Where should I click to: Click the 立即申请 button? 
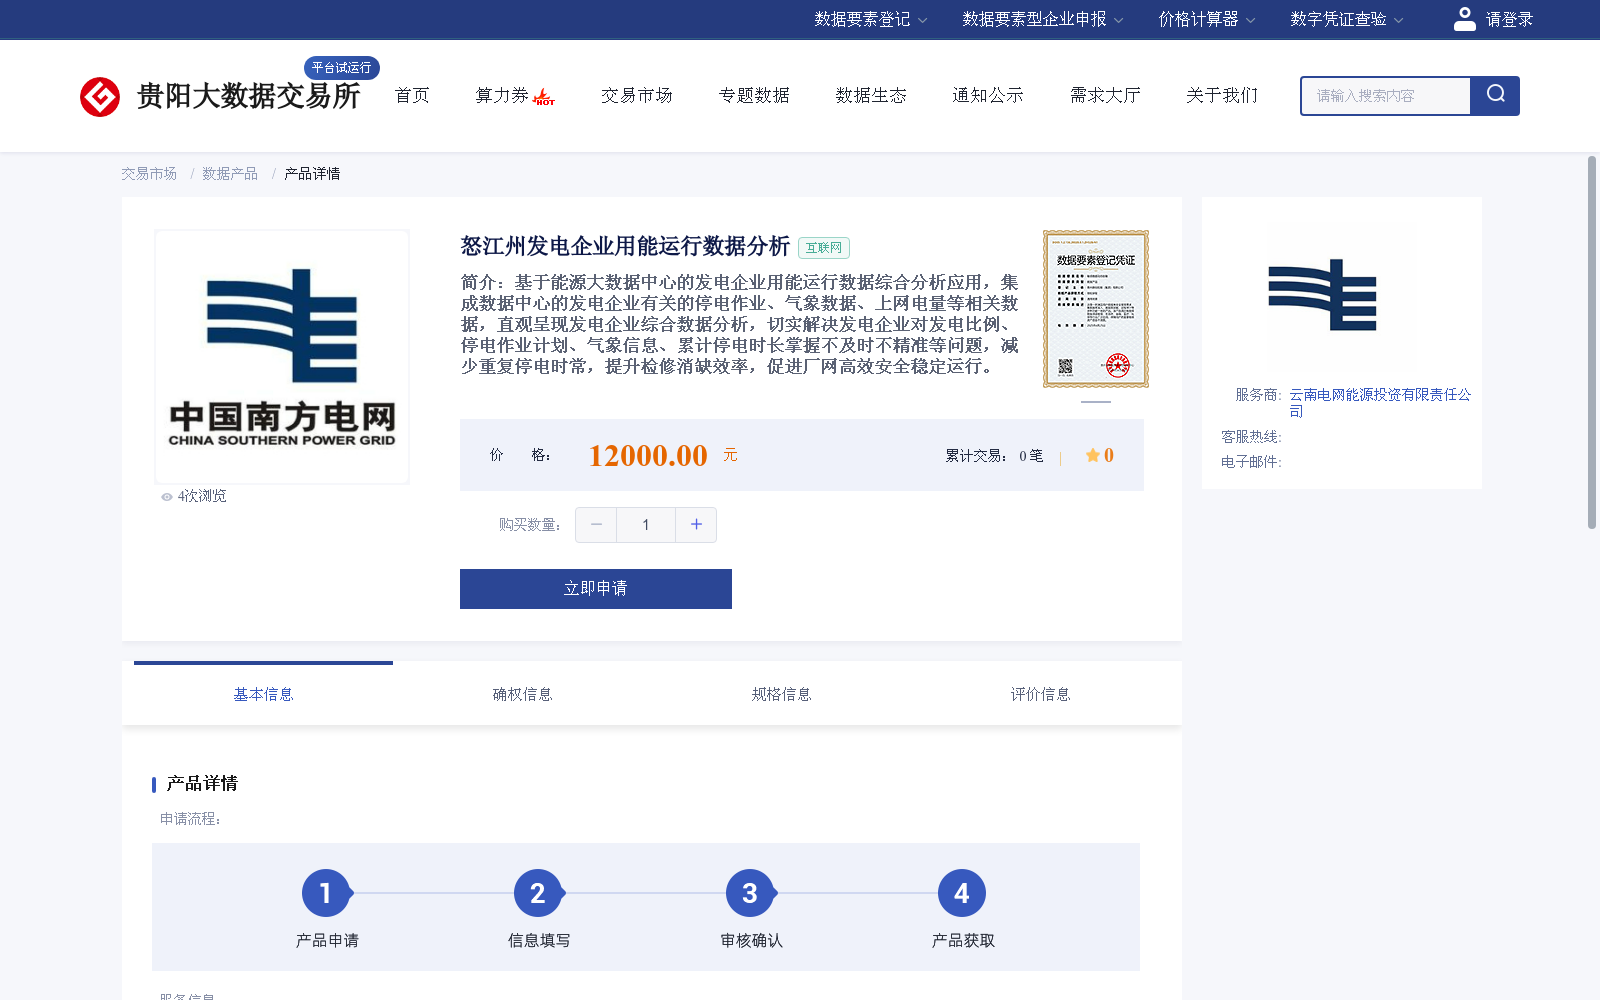tap(596, 589)
